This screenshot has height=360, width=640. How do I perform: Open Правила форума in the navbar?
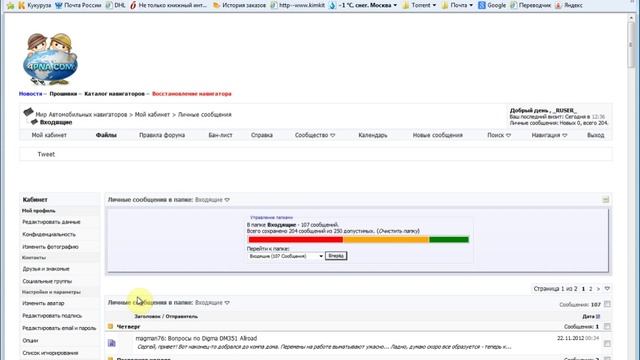tap(162, 135)
